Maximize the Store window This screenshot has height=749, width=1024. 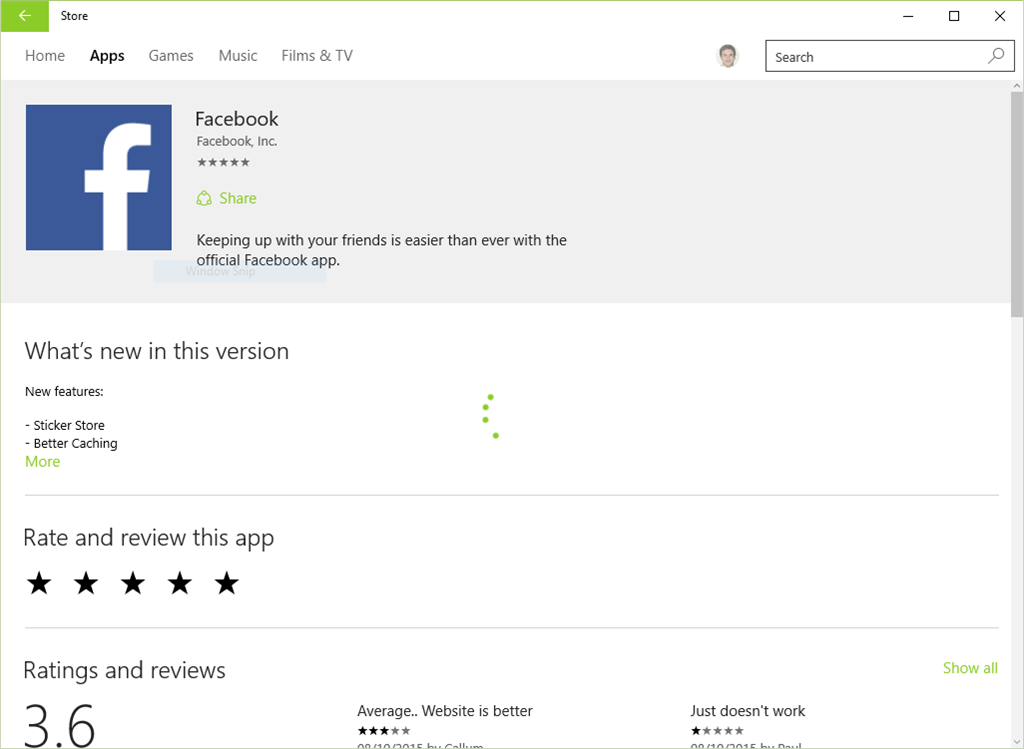click(953, 16)
